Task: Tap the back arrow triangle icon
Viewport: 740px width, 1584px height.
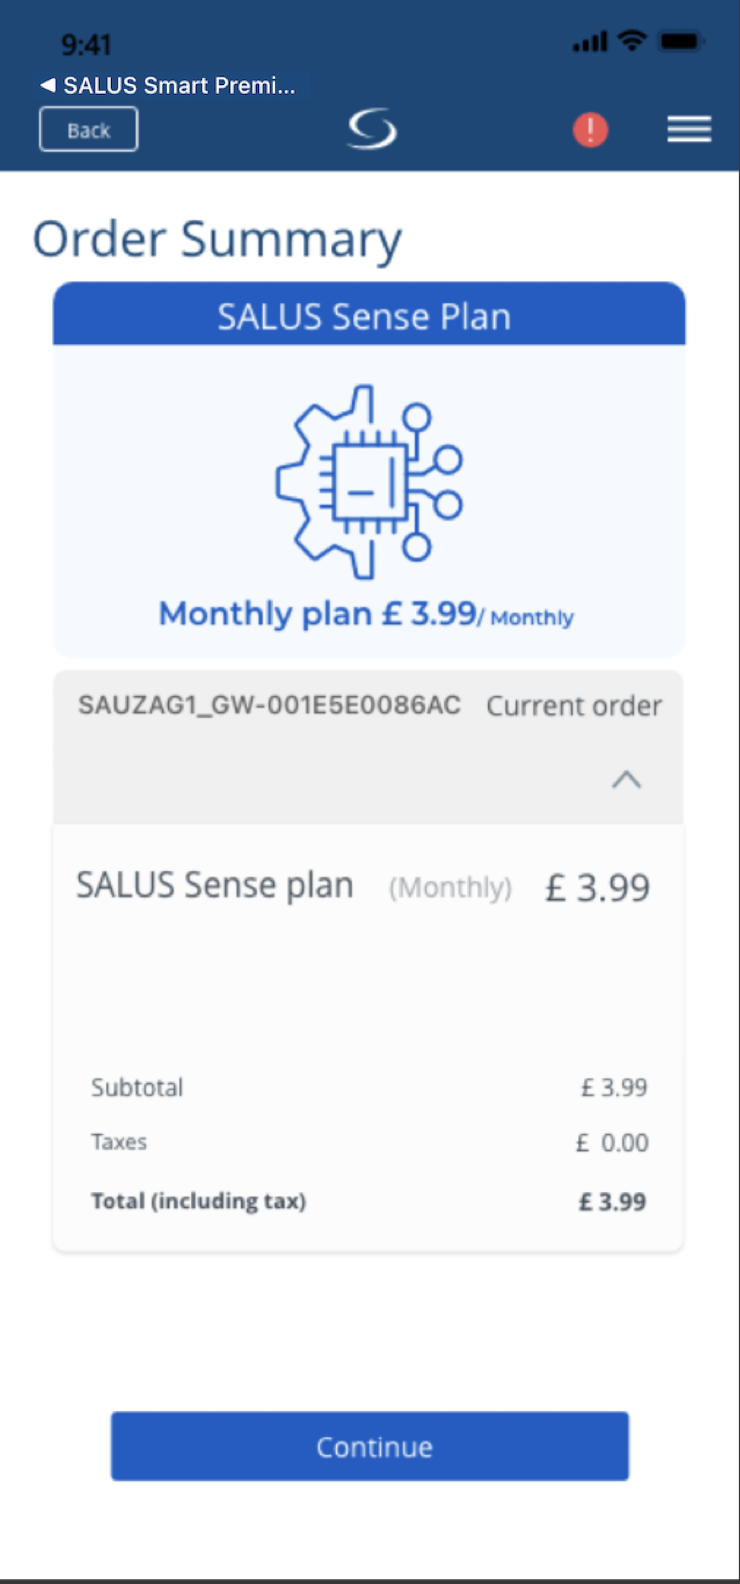Action: click(x=47, y=85)
